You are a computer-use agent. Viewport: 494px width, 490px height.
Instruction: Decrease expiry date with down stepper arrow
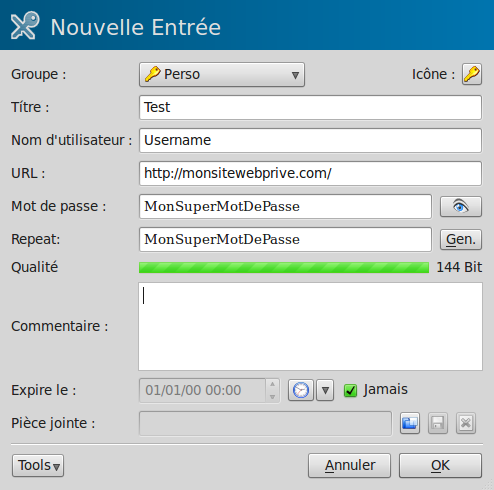coord(272,396)
